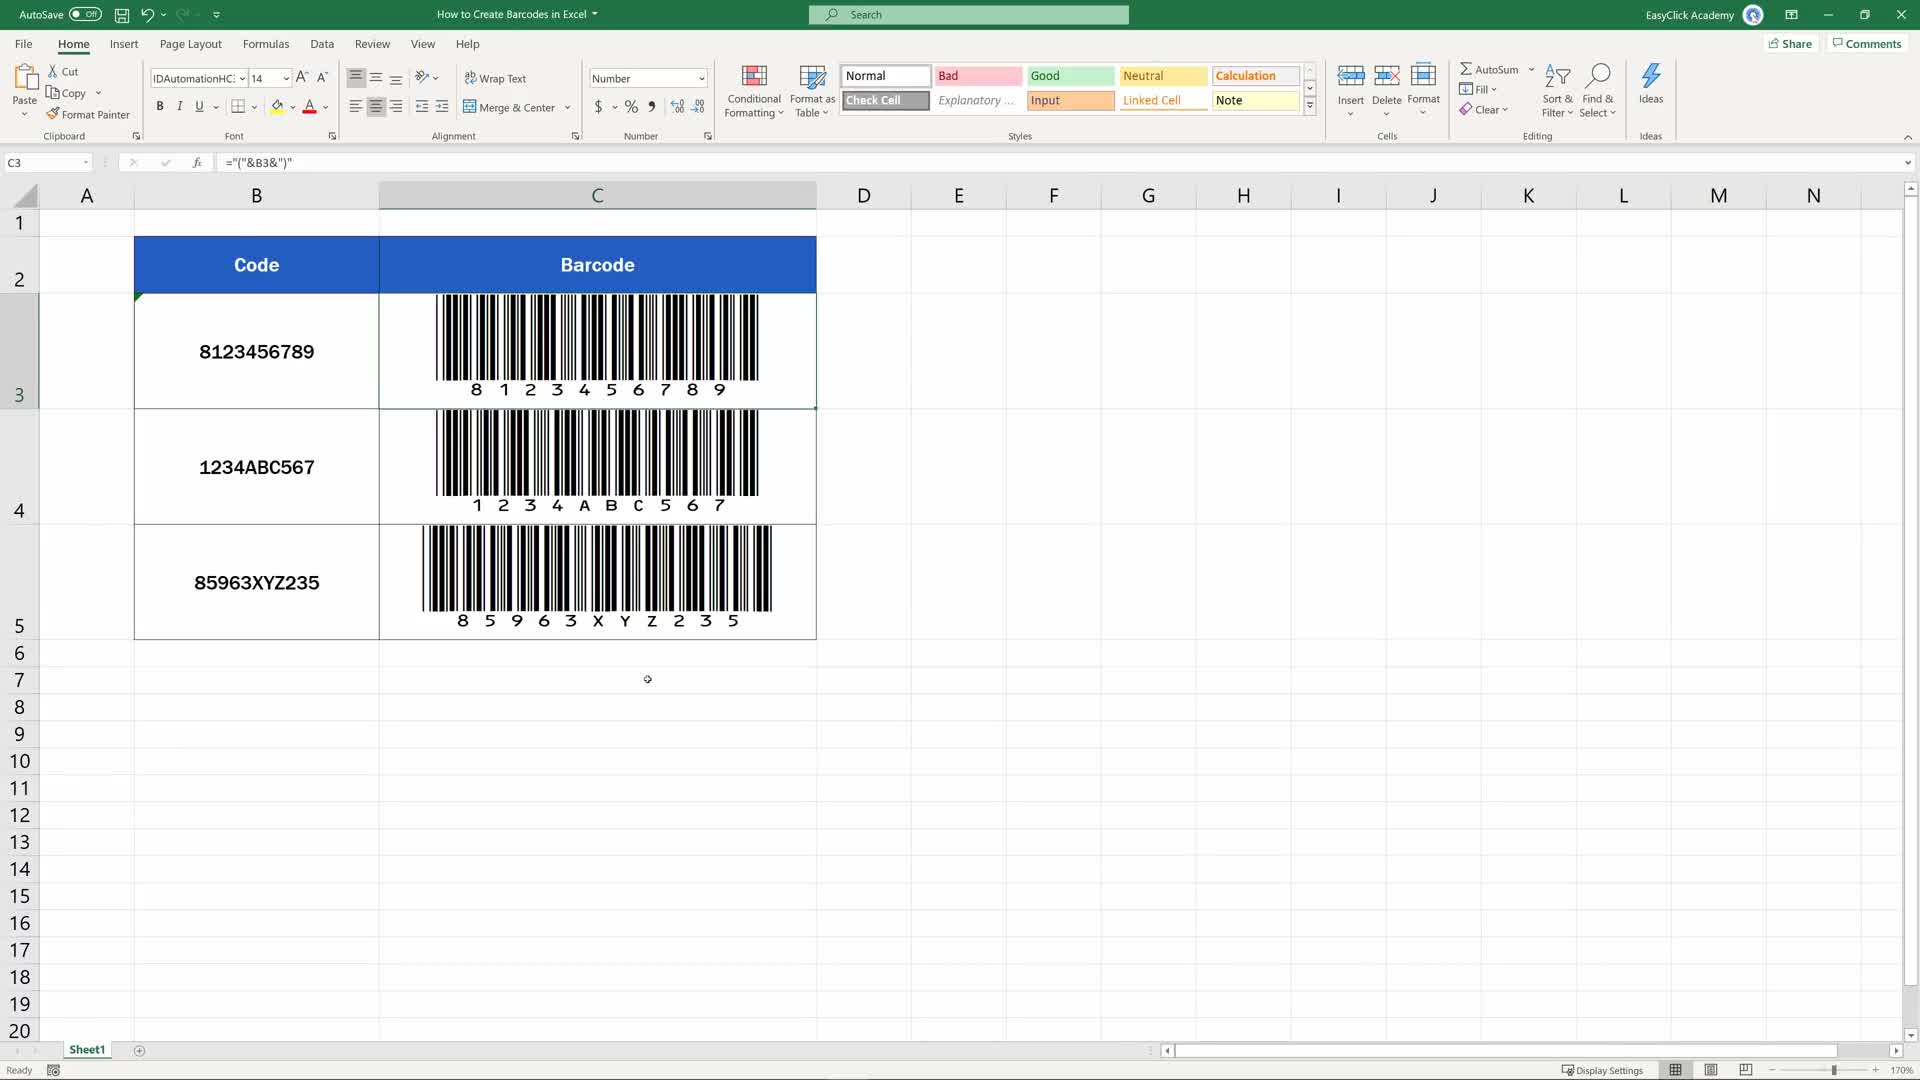Toggle Bold formatting

[x=159, y=106]
